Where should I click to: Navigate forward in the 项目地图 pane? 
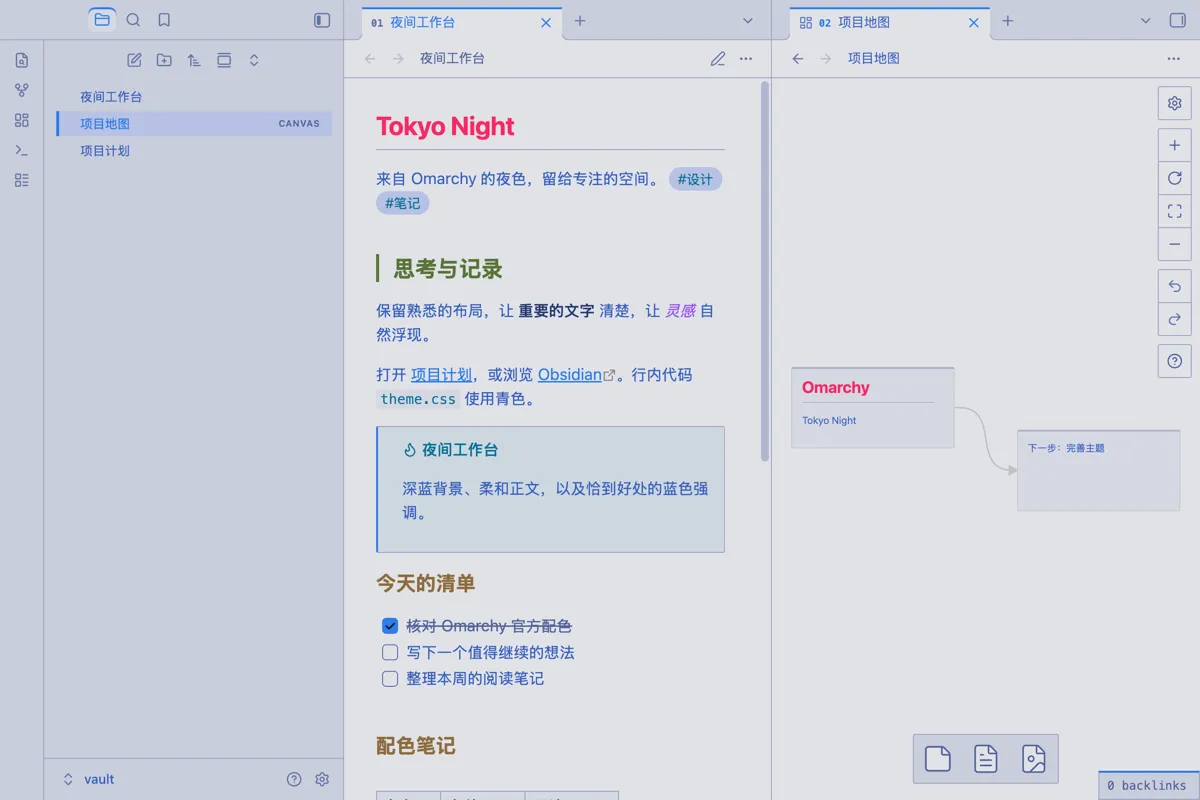tap(826, 59)
